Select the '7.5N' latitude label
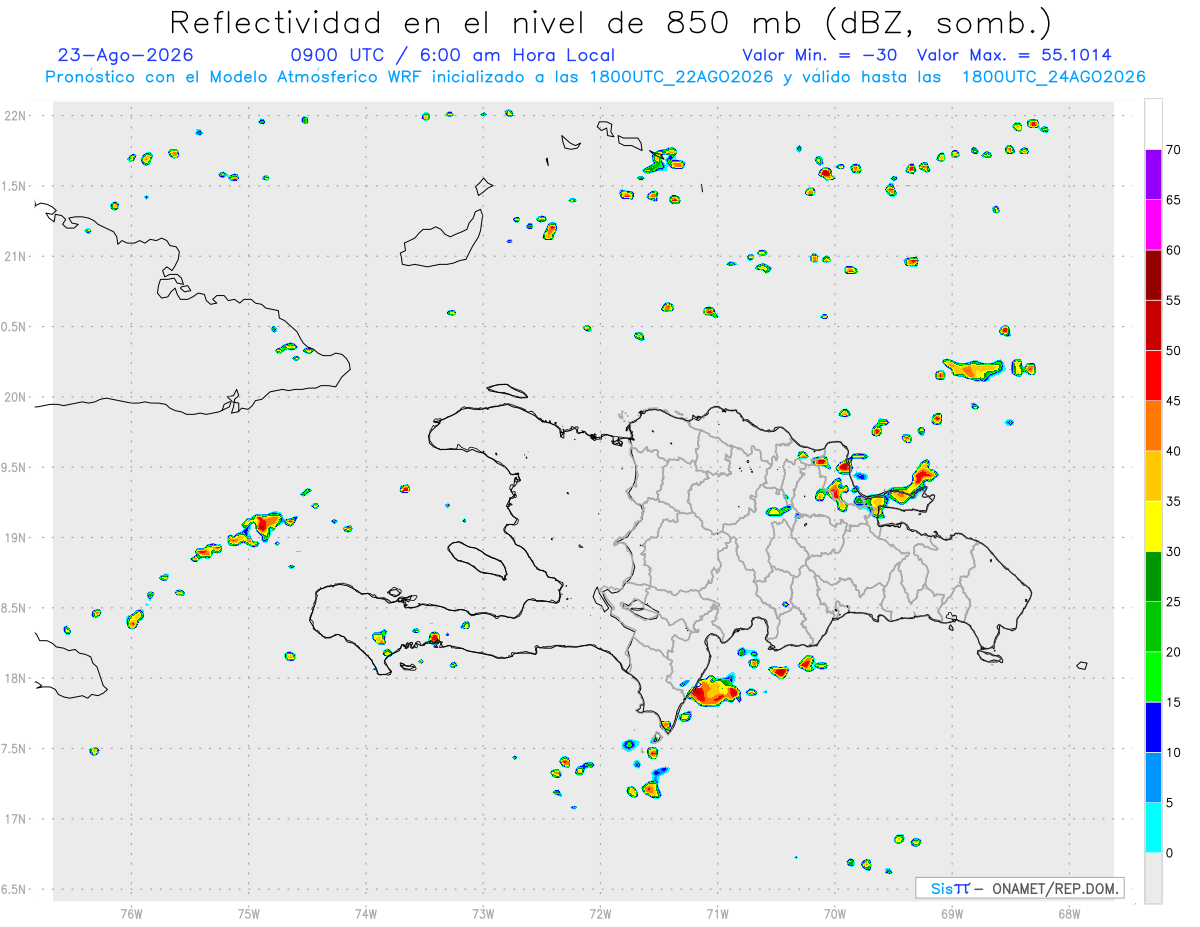The height and width of the screenshot is (927, 1200). point(15,749)
